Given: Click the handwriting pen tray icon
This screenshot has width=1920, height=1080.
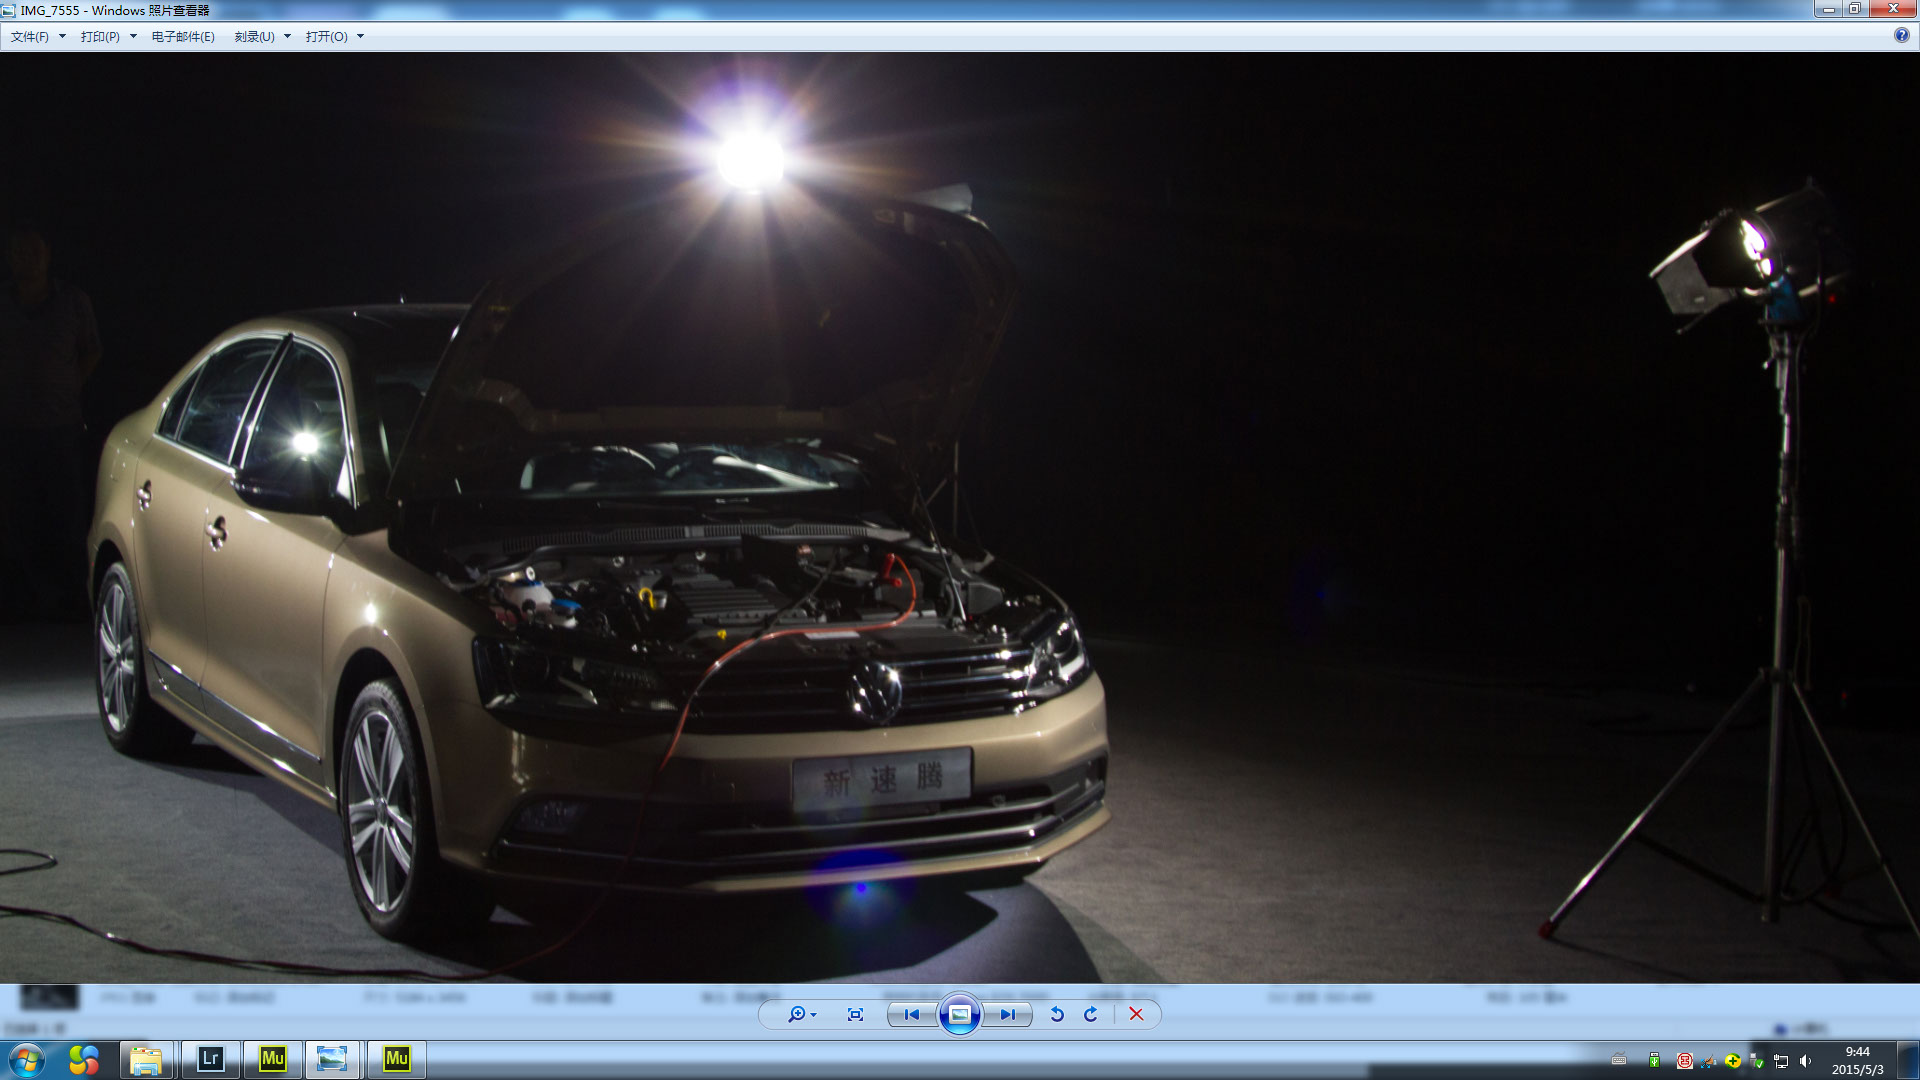Looking at the screenshot, I should coord(1708,1061).
